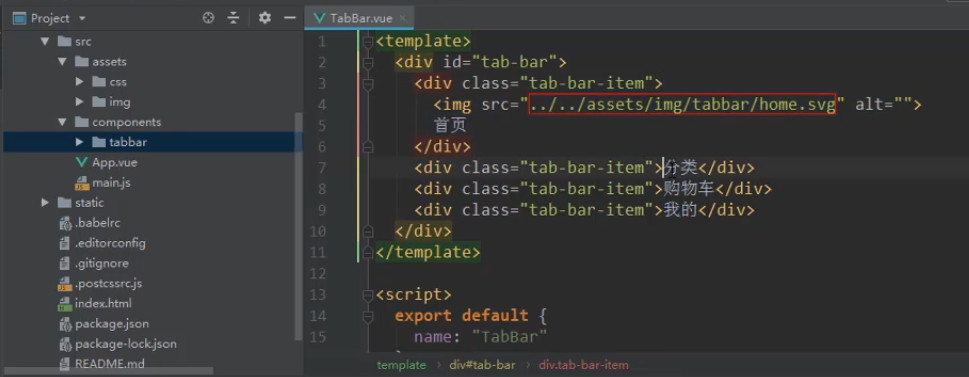The image size is (969, 377).
Task: Expand the static folder arrow
Action: pos(44,203)
